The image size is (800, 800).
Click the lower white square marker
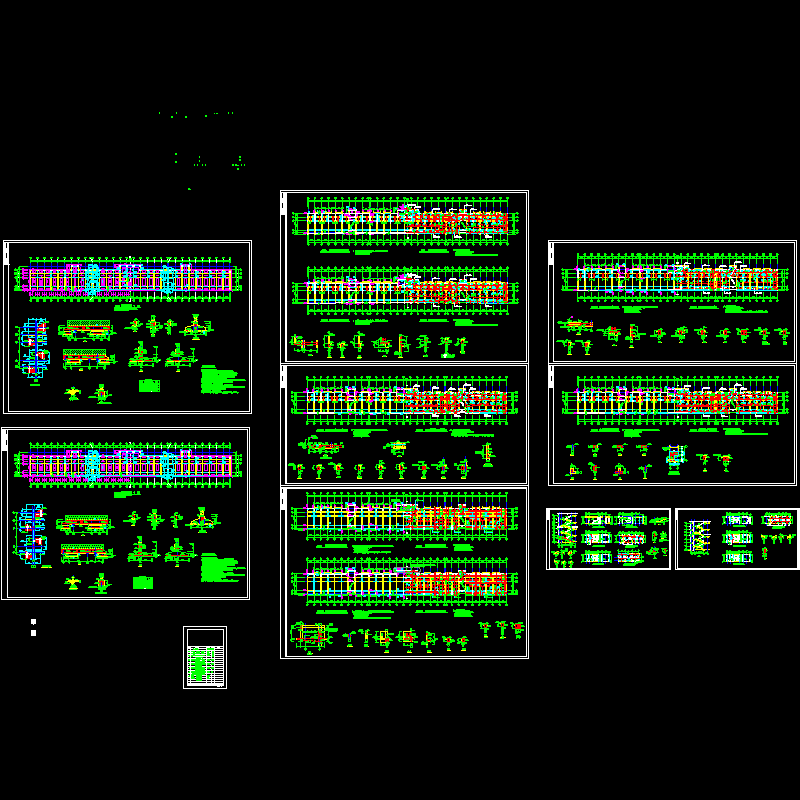click(33, 633)
